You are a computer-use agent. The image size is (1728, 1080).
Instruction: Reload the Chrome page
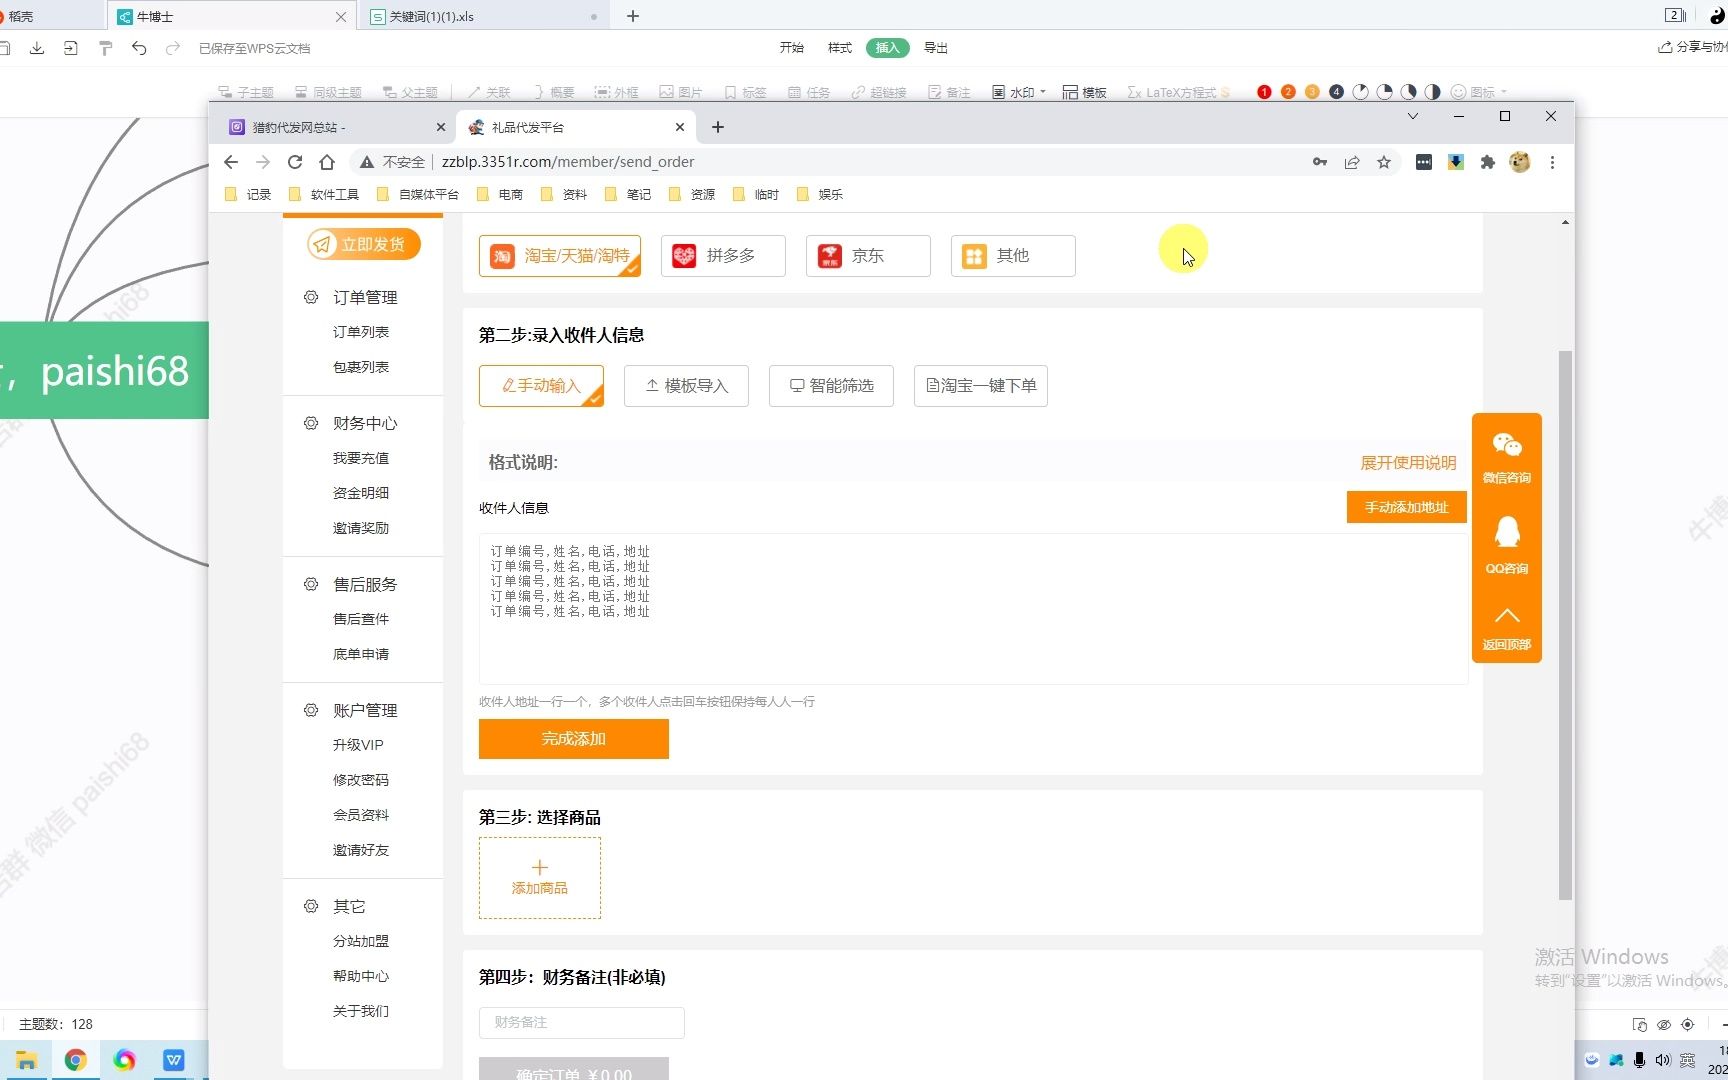coord(295,162)
